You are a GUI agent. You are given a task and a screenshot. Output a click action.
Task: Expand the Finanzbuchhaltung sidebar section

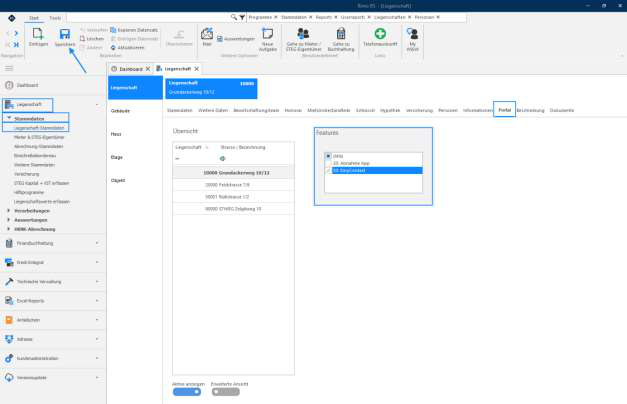pos(97,243)
